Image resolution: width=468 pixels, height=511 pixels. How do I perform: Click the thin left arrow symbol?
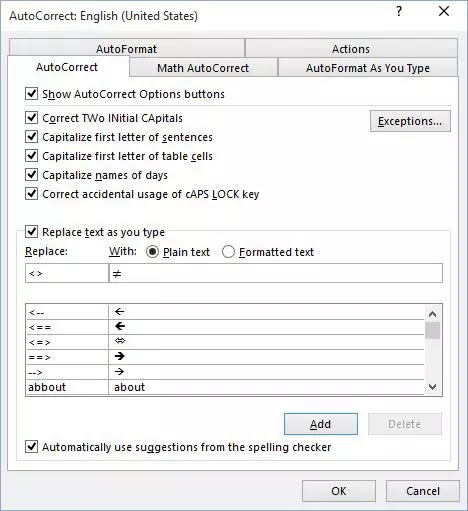[119, 312]
